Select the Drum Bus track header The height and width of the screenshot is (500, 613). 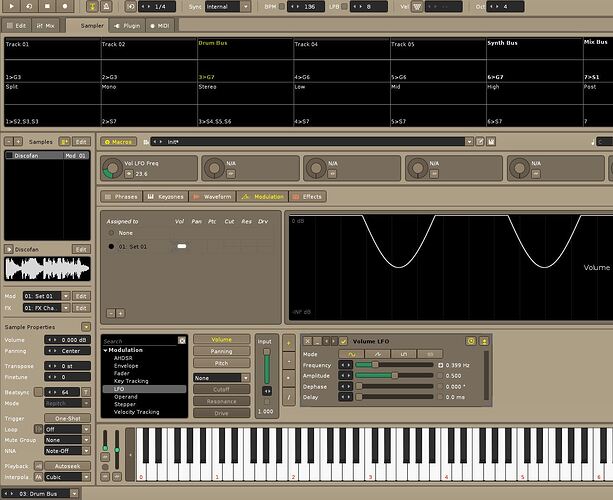(x=213, y=43)
